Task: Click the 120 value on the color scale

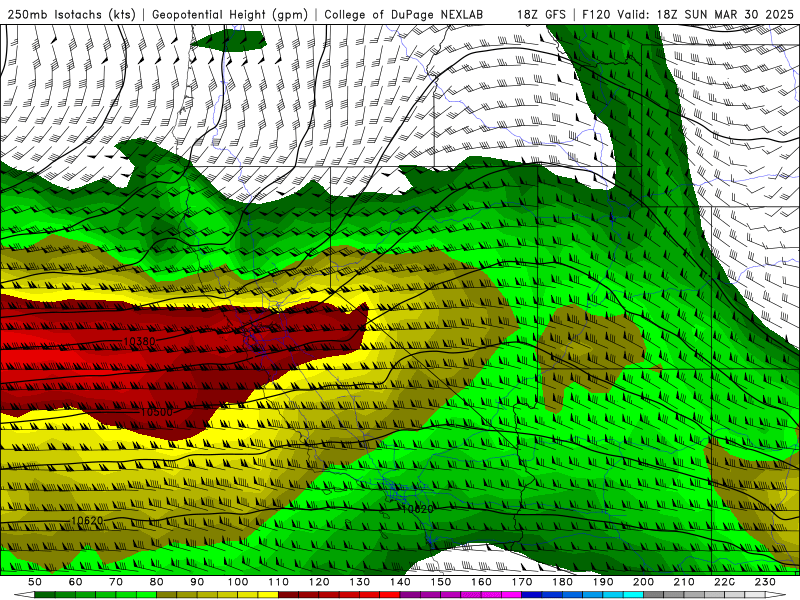Action: (319, 582)
